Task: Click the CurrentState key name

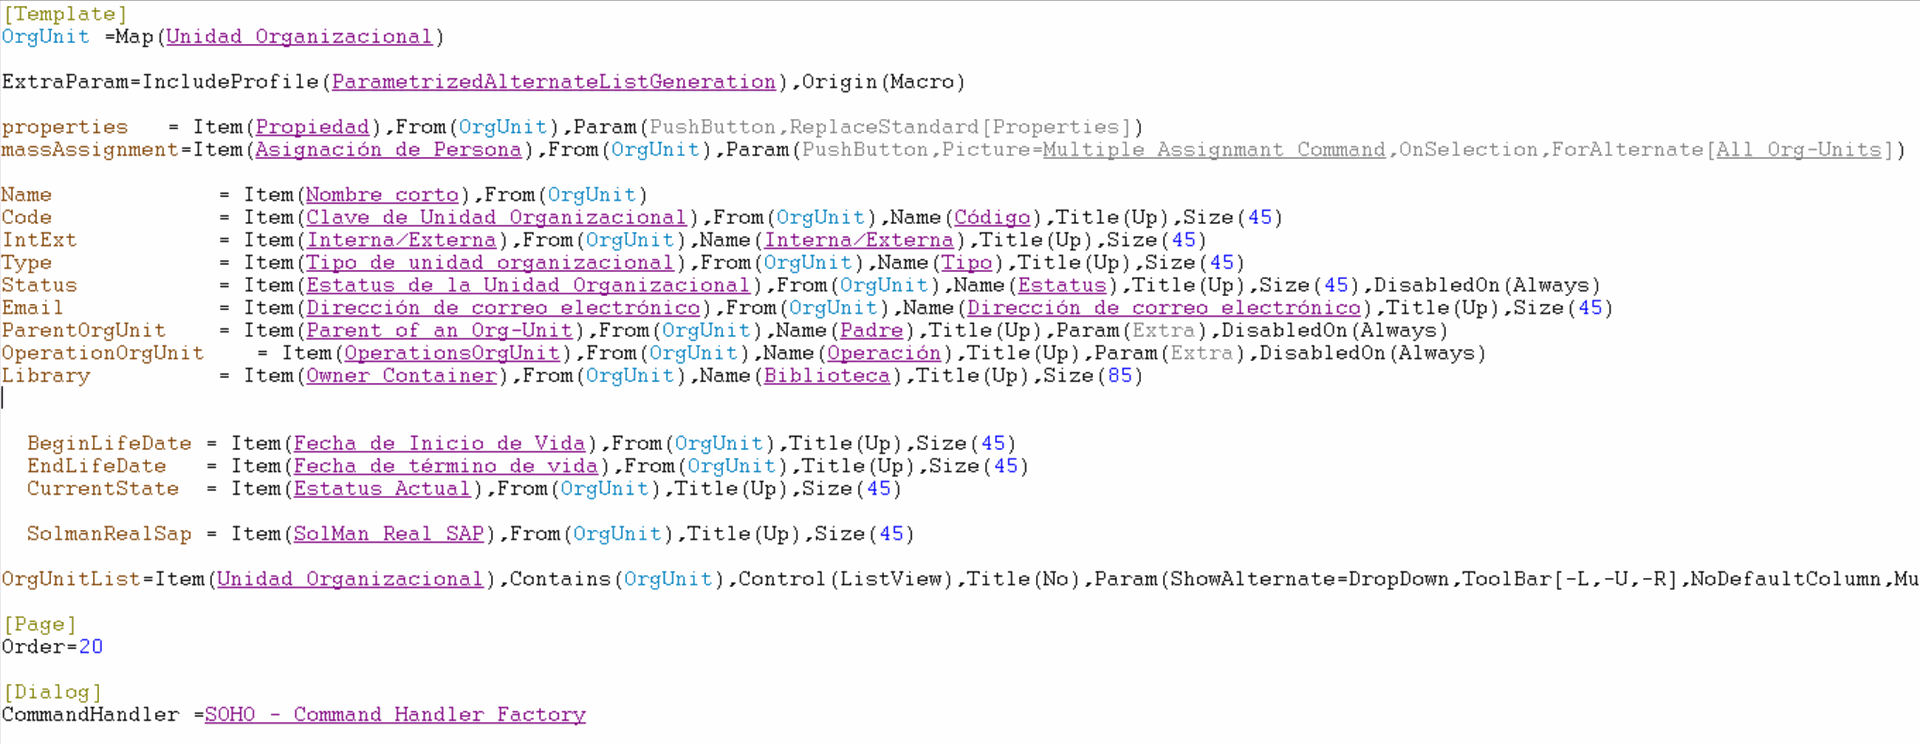Action: [x=103, y=489]
